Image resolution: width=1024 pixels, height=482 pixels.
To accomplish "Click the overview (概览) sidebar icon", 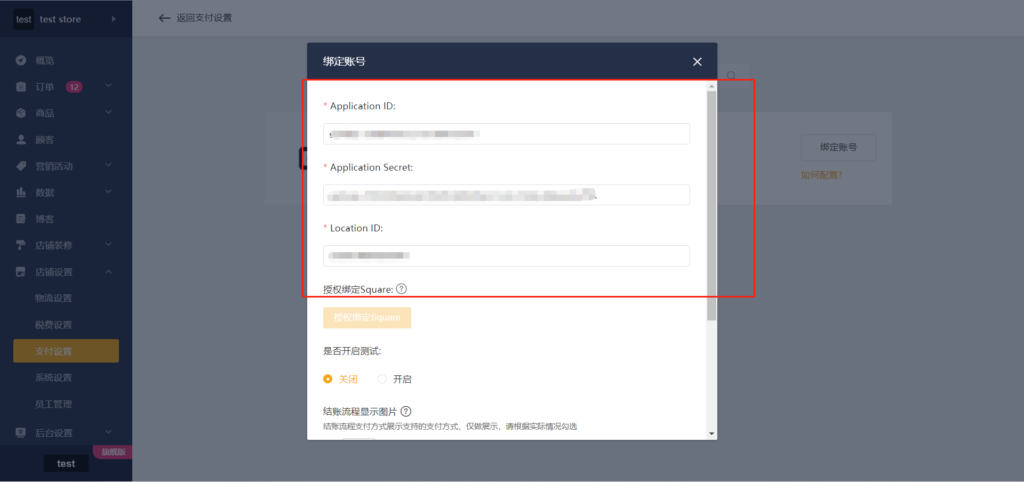I will point(21,61).
